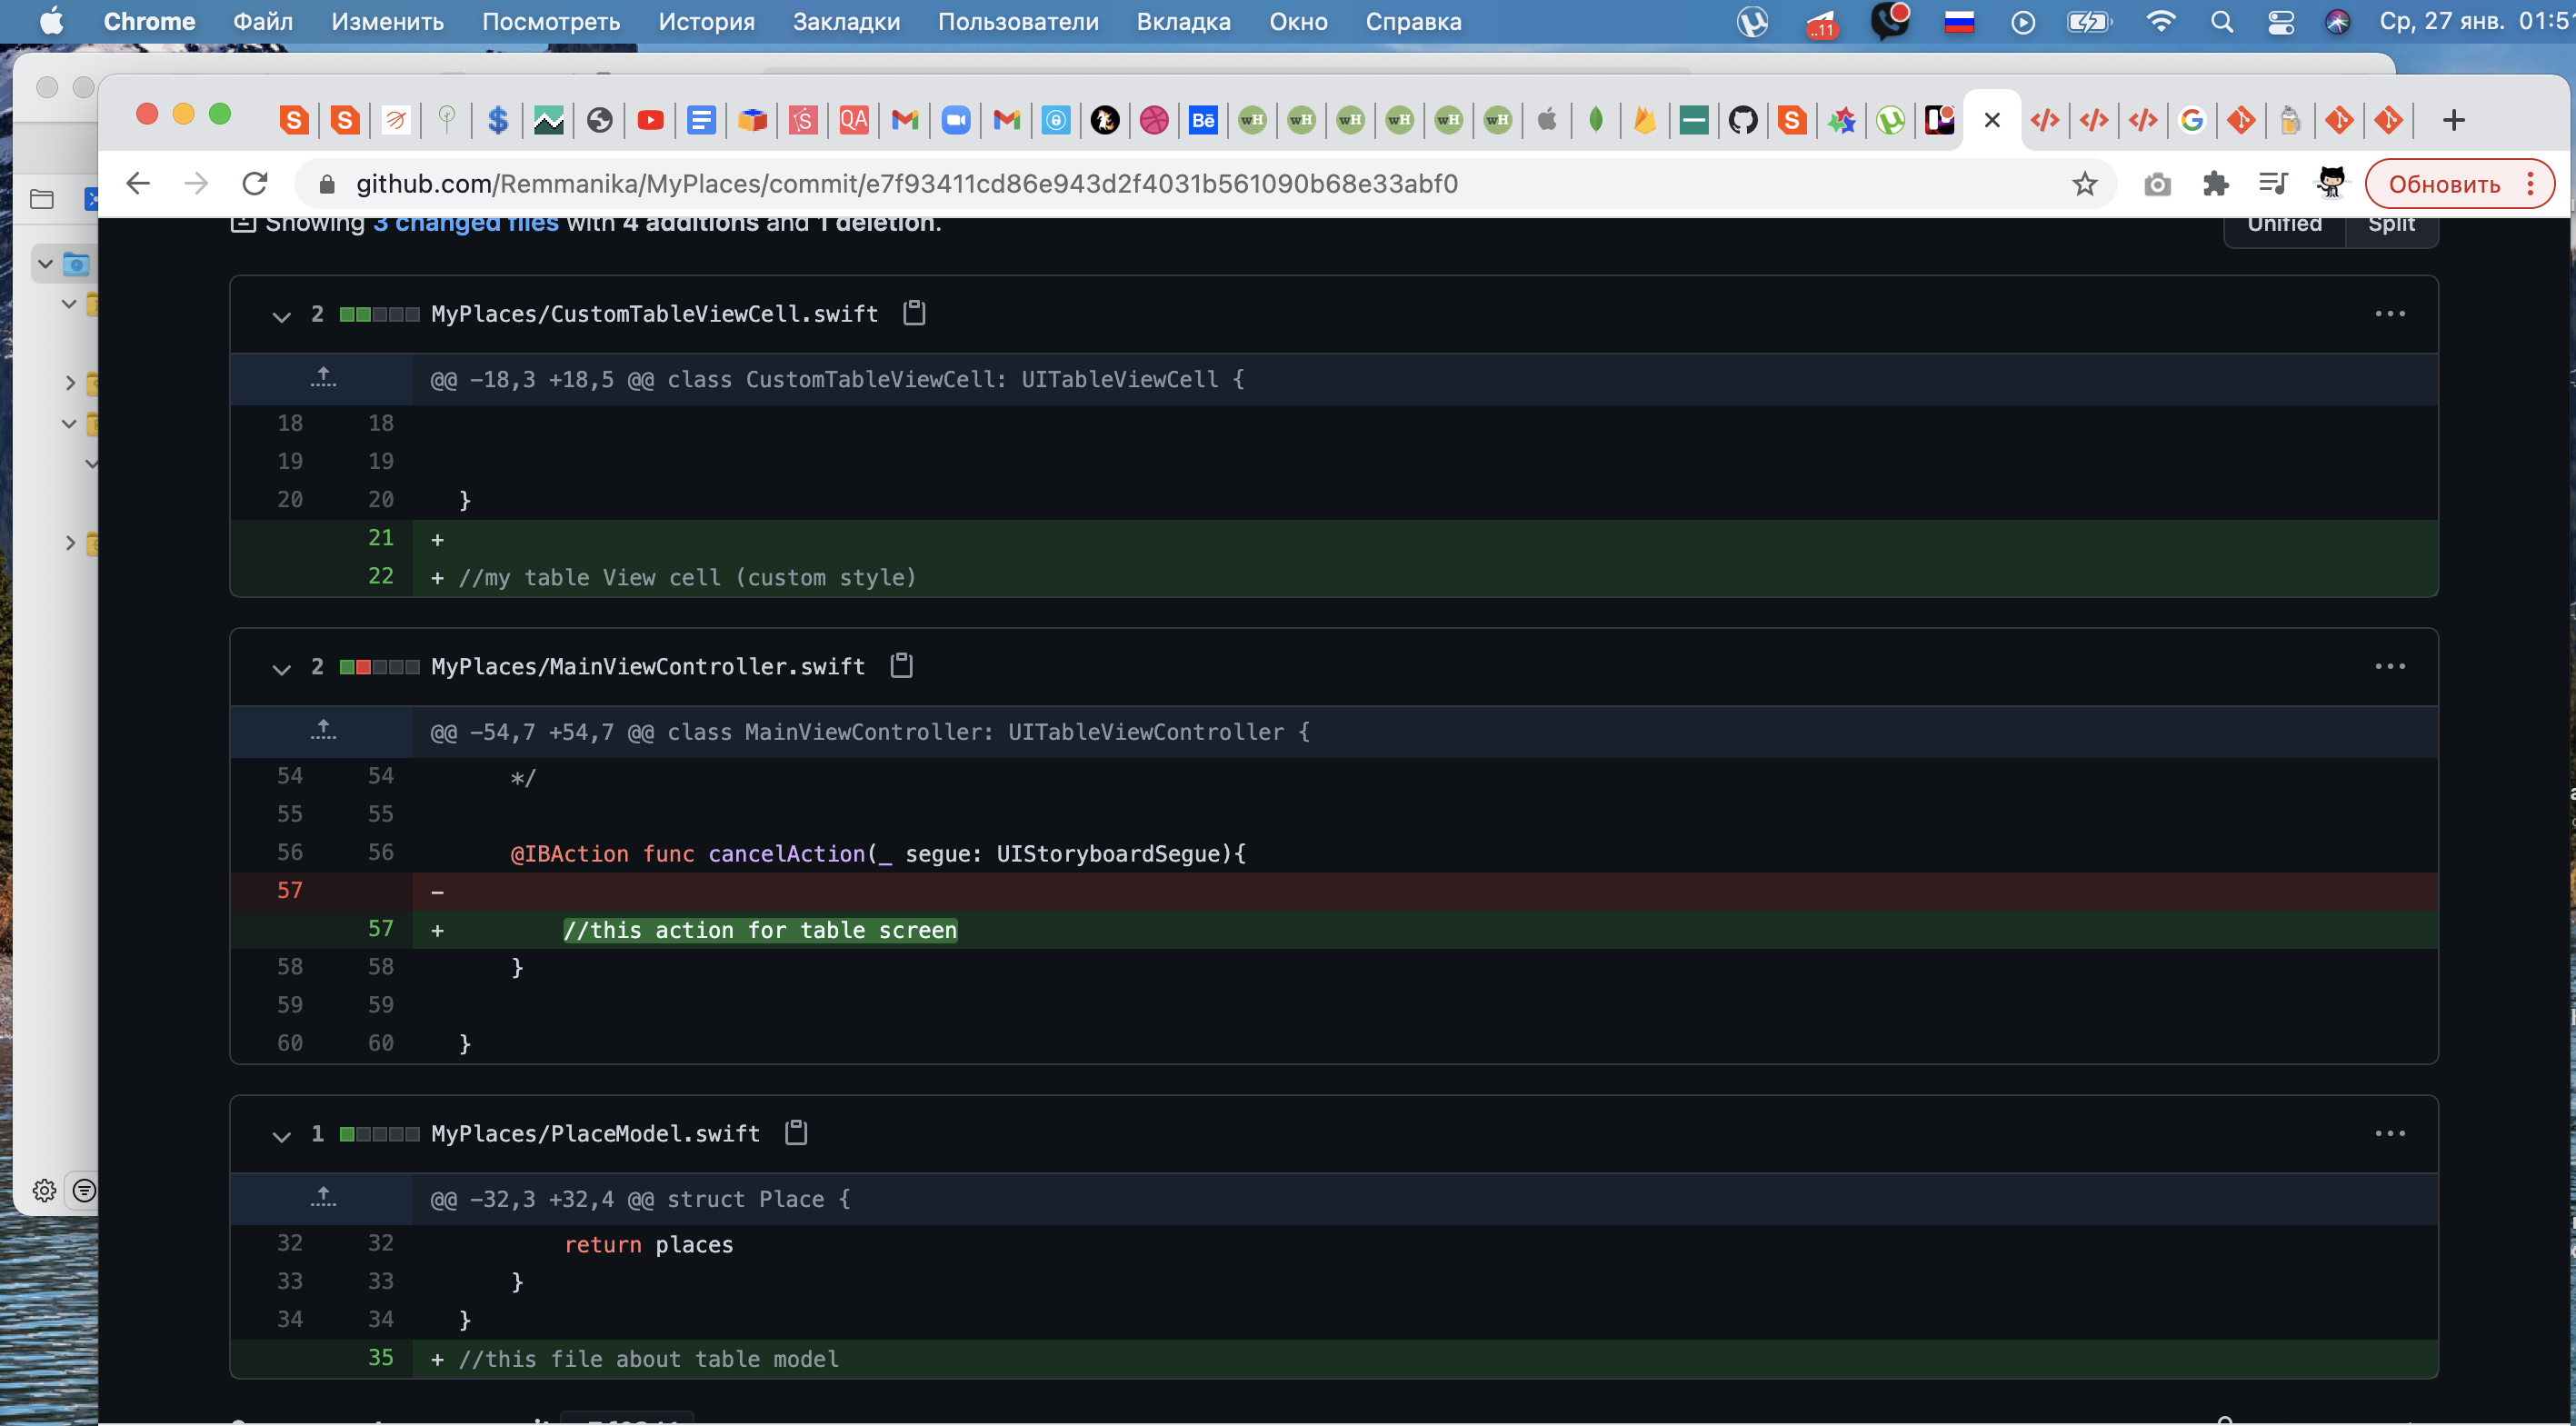2576x1426 pixels.
Task: Open a new browser tab
Action: (2453, 121)
